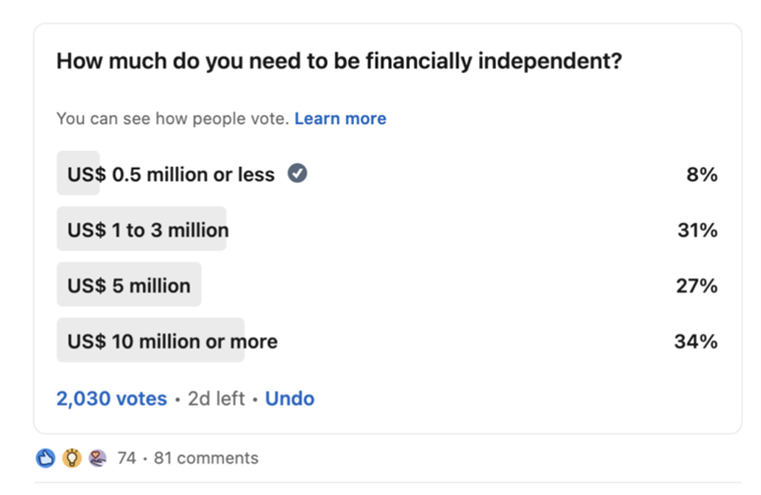Select the US$ 10 million or more option
This screenshot has height=495, width=761.
[x=172, y=341]
